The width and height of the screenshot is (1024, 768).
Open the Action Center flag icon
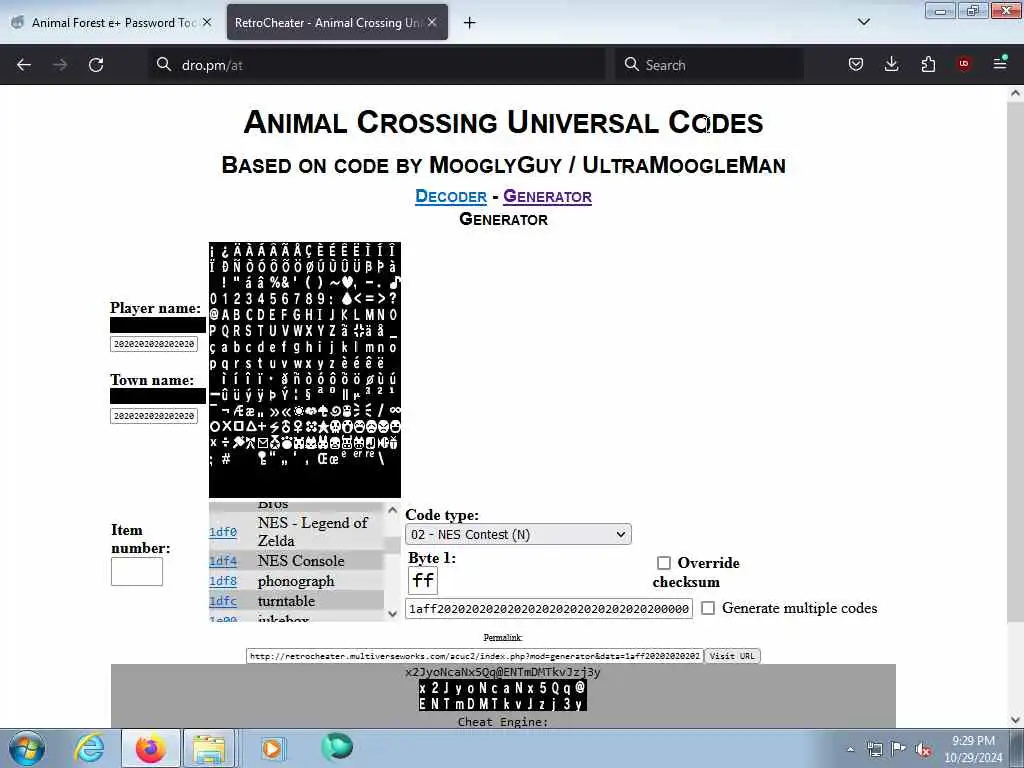pos(899,749)
